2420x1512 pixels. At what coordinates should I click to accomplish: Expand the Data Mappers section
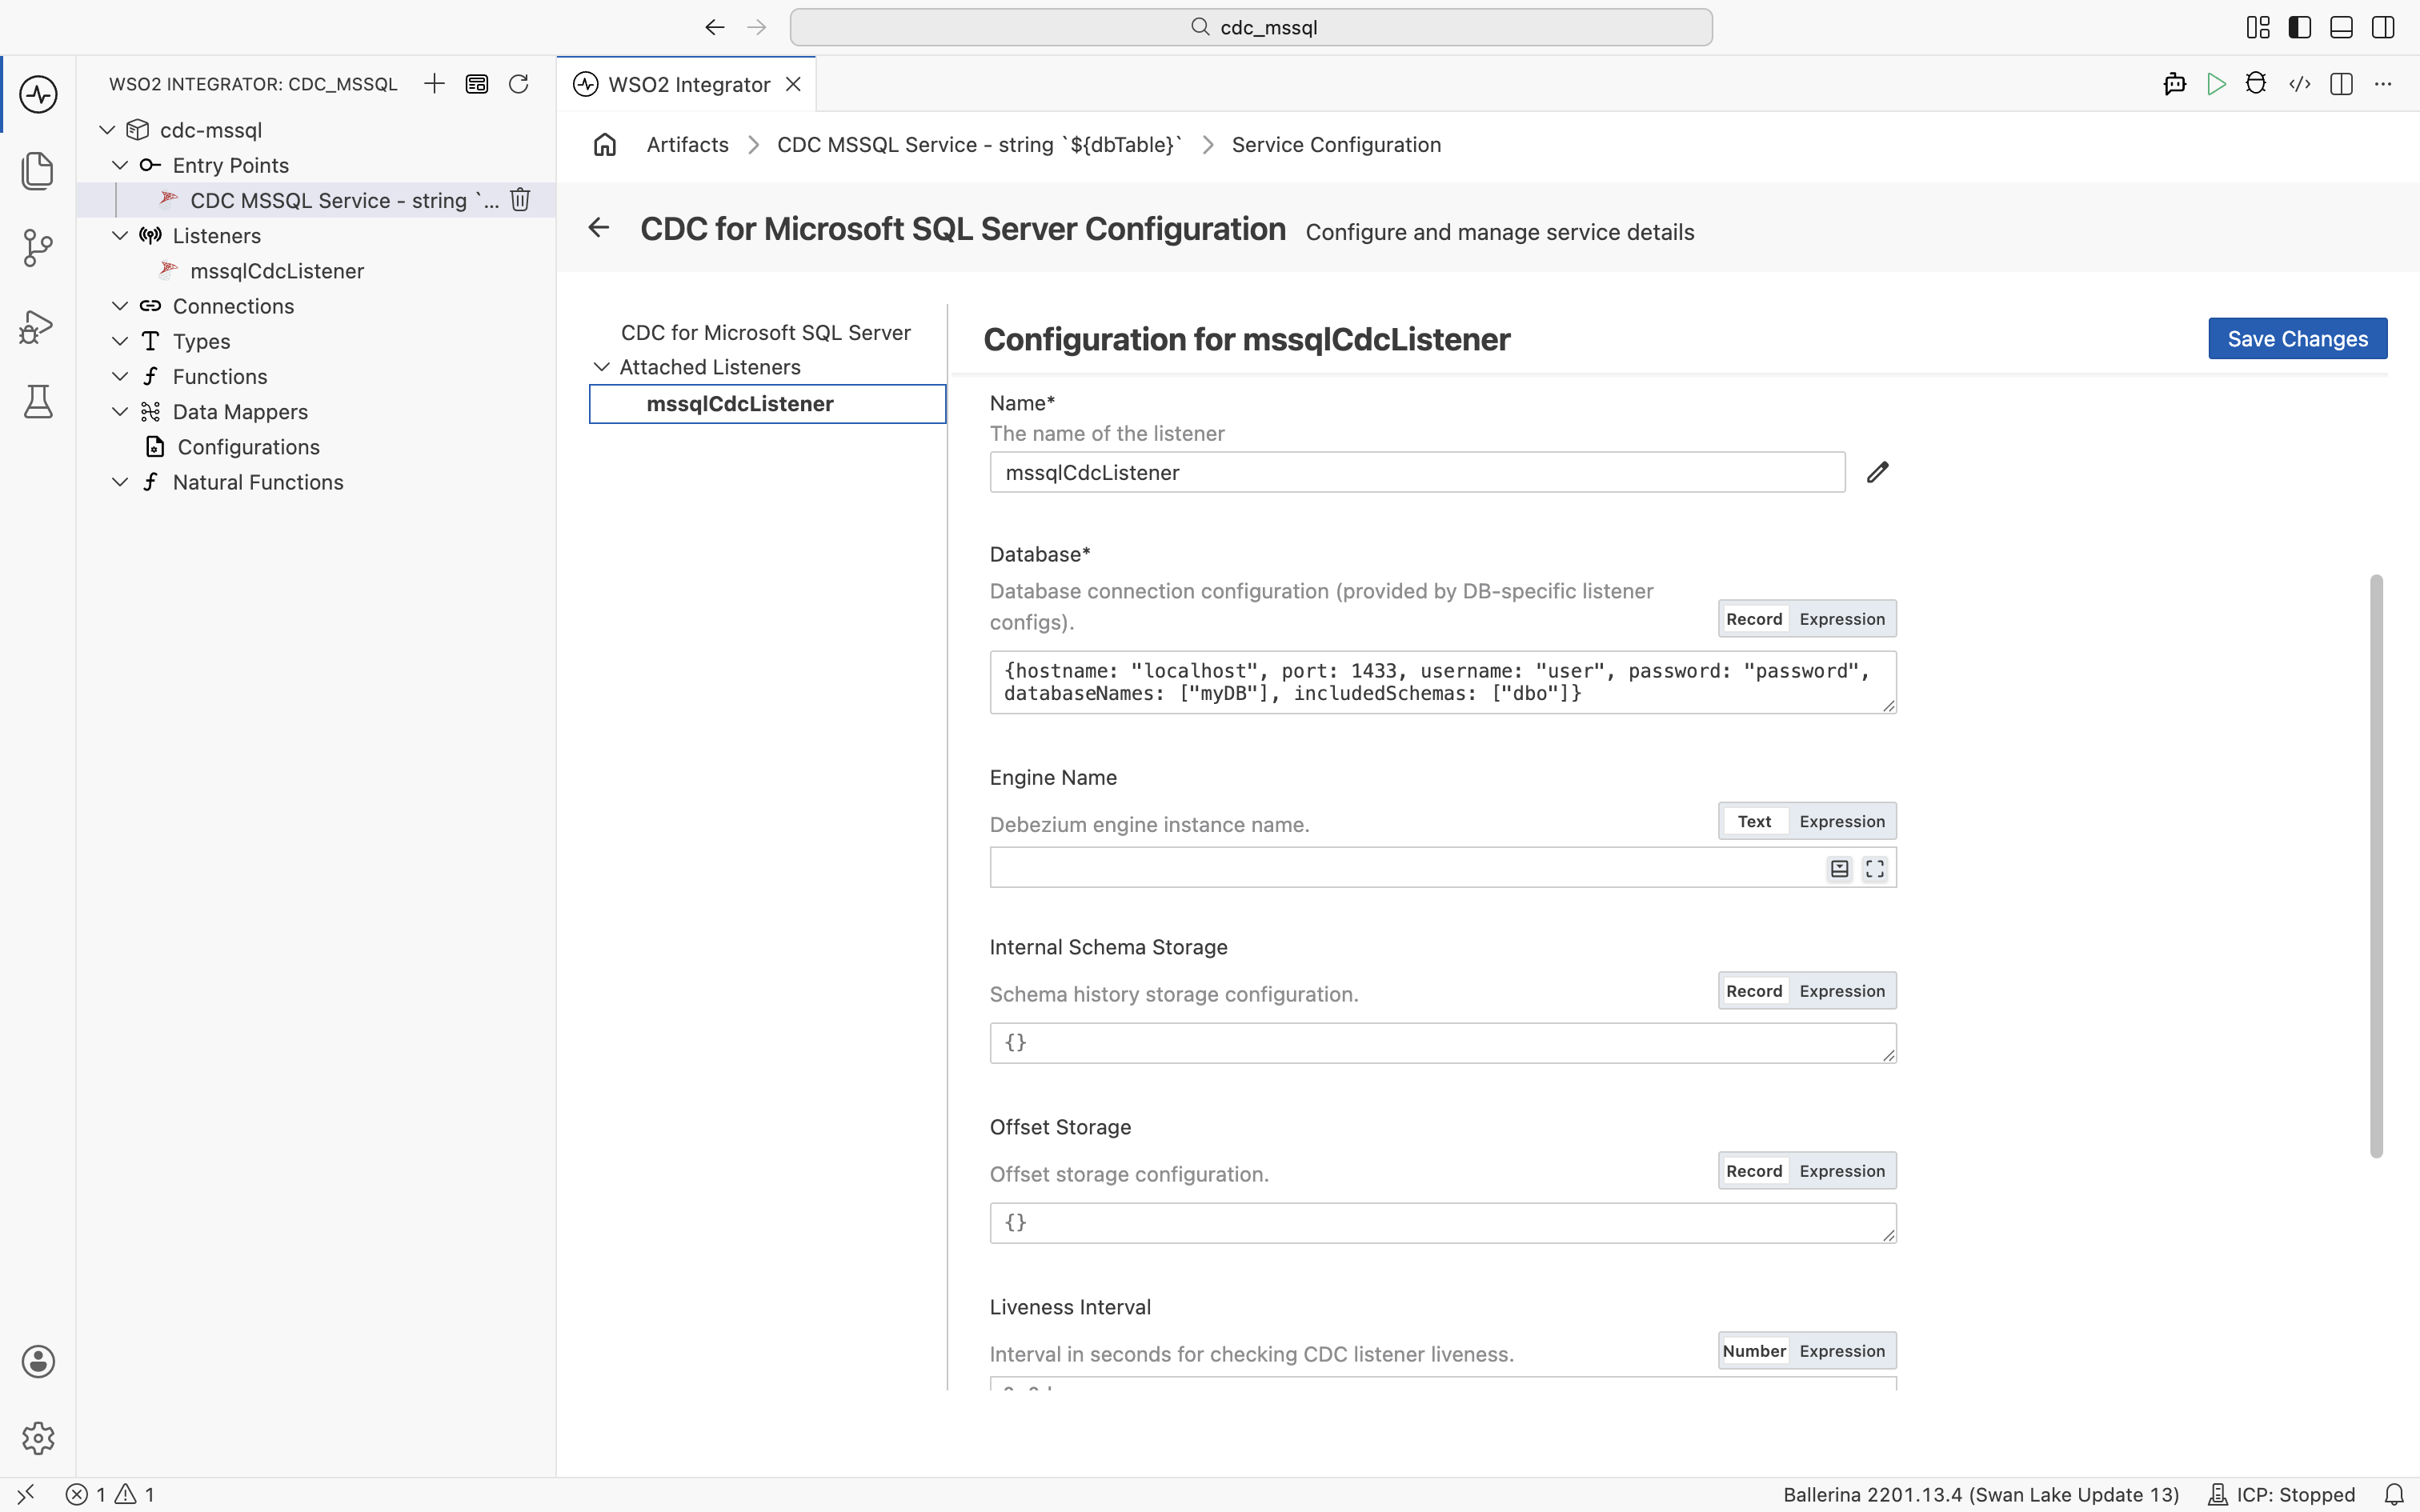click(x=120, y=411)
